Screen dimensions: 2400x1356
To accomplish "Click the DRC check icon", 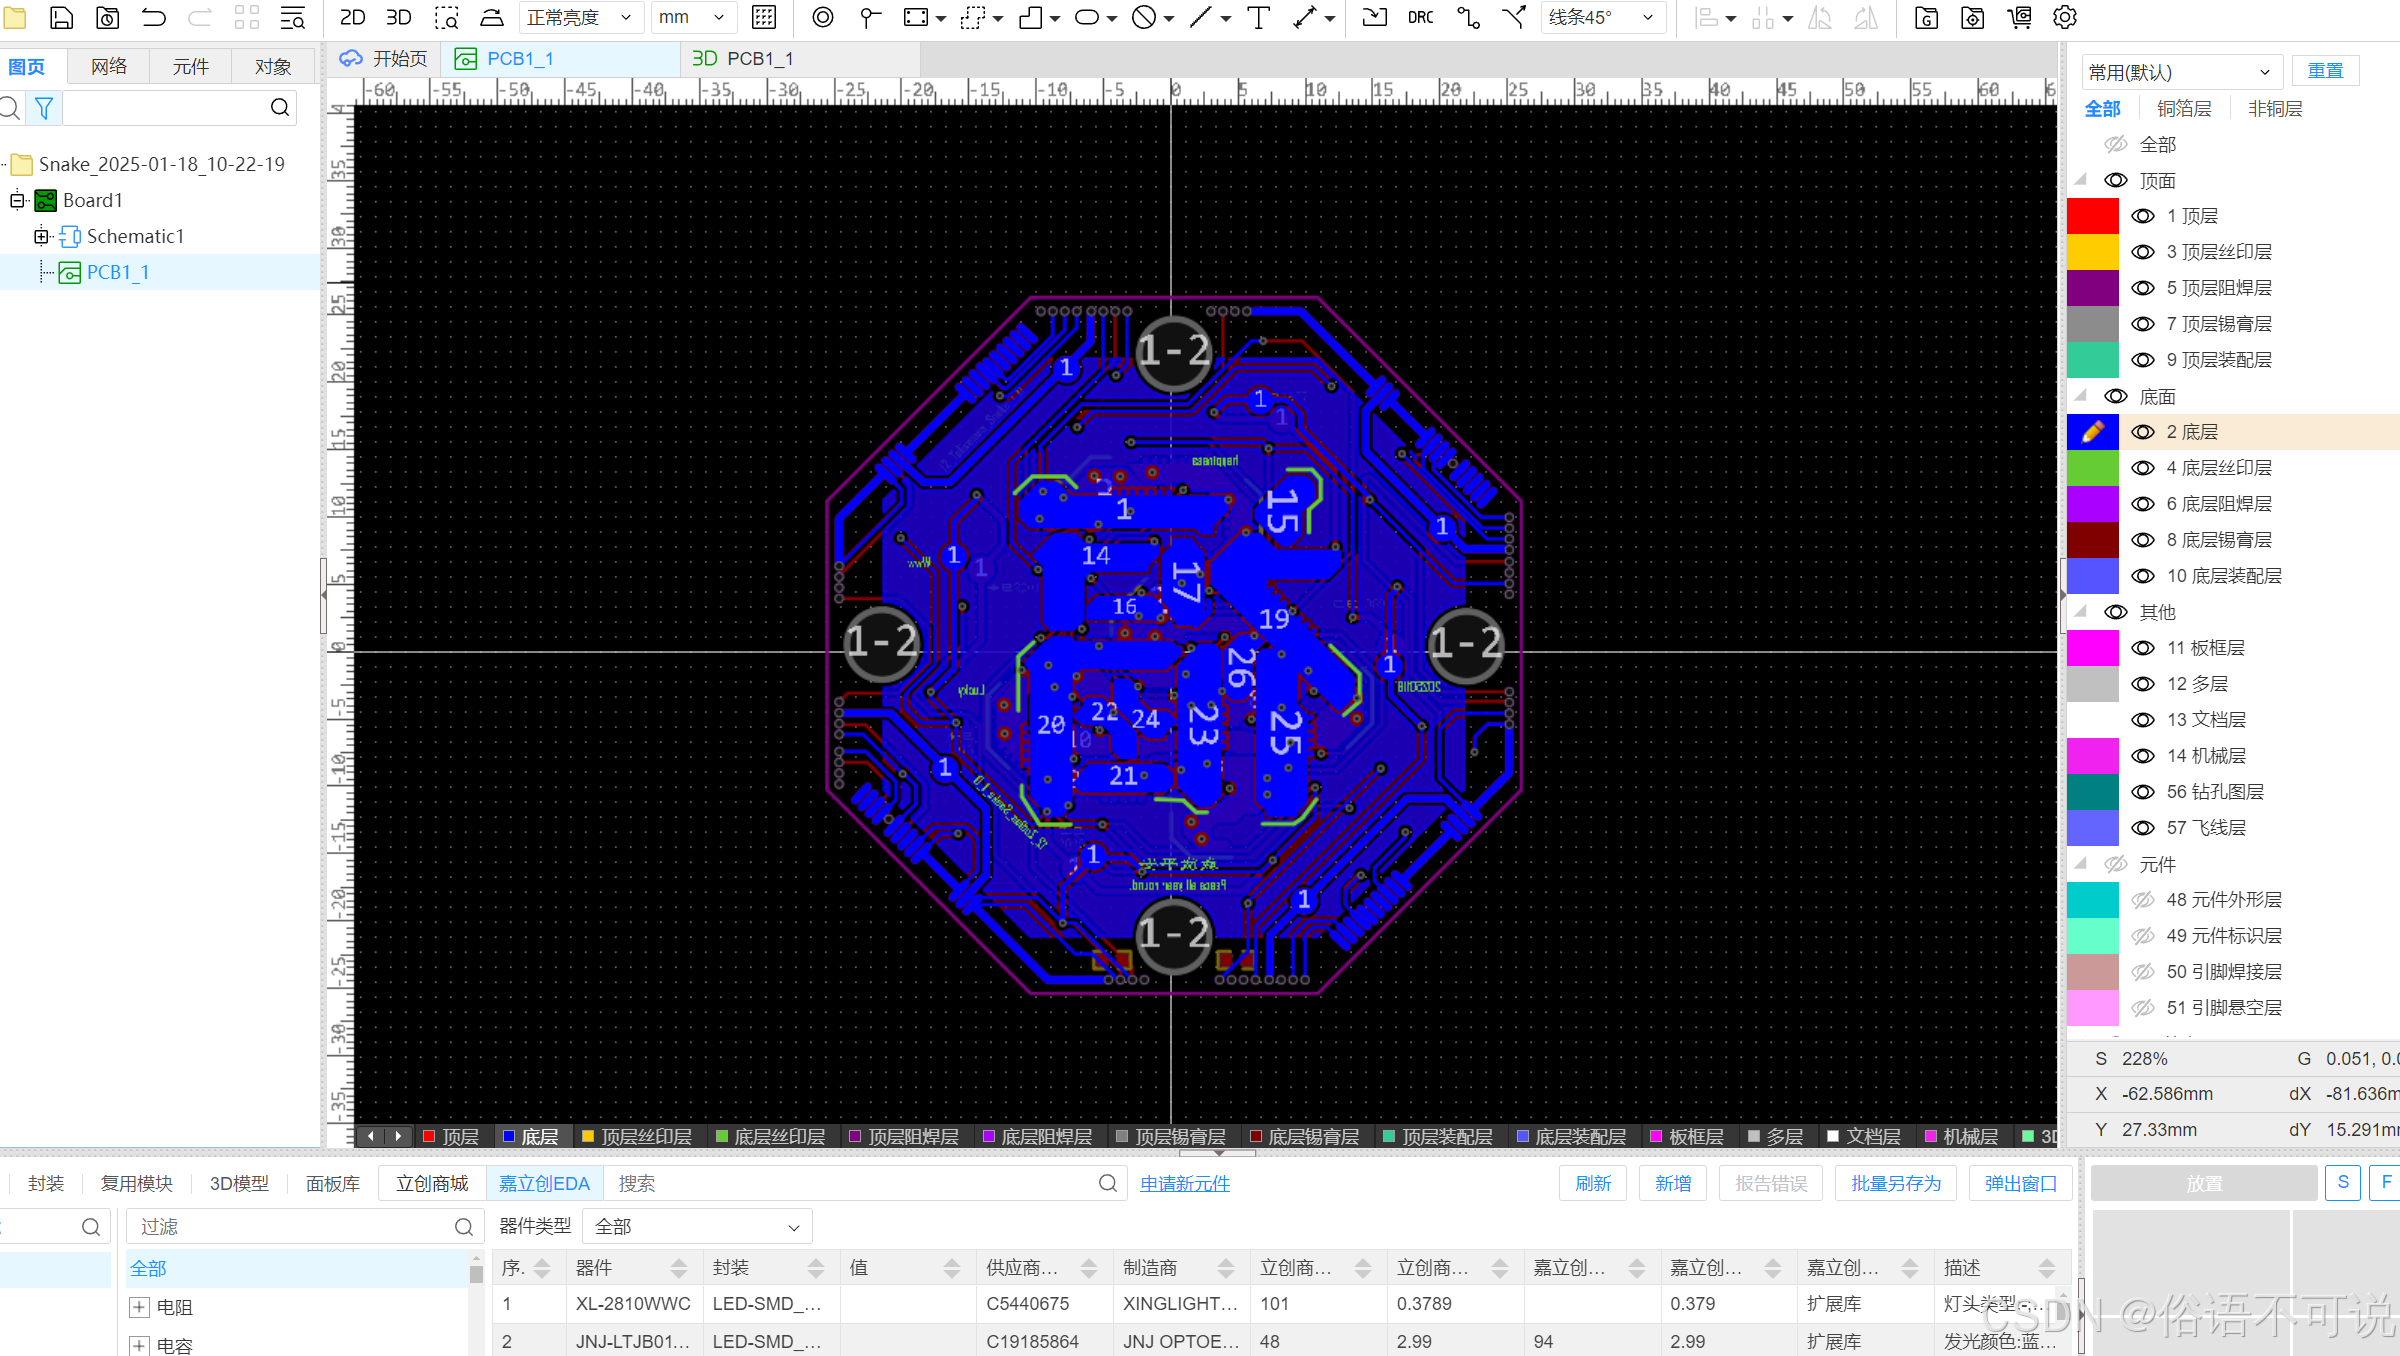I will pyautogui.click(x=1420, y=17).
